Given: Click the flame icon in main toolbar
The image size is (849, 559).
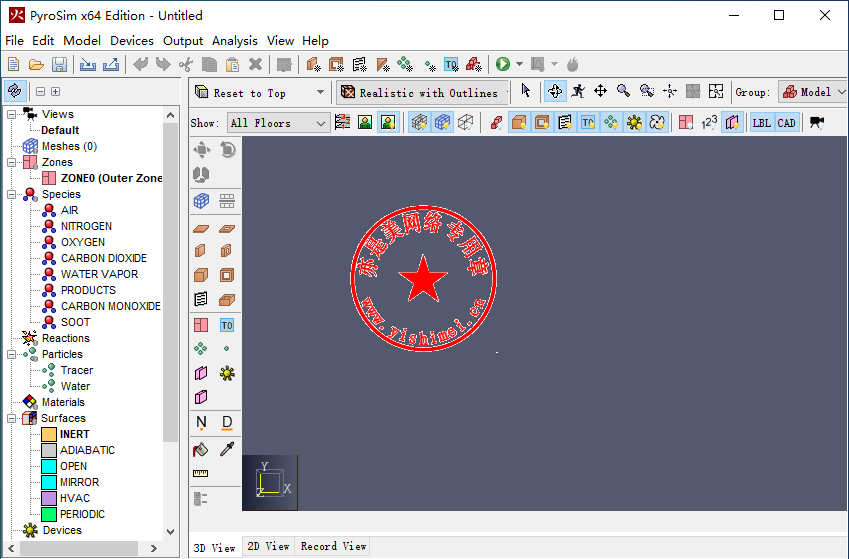Looking at the screenshot, I should tap(572, 64).
